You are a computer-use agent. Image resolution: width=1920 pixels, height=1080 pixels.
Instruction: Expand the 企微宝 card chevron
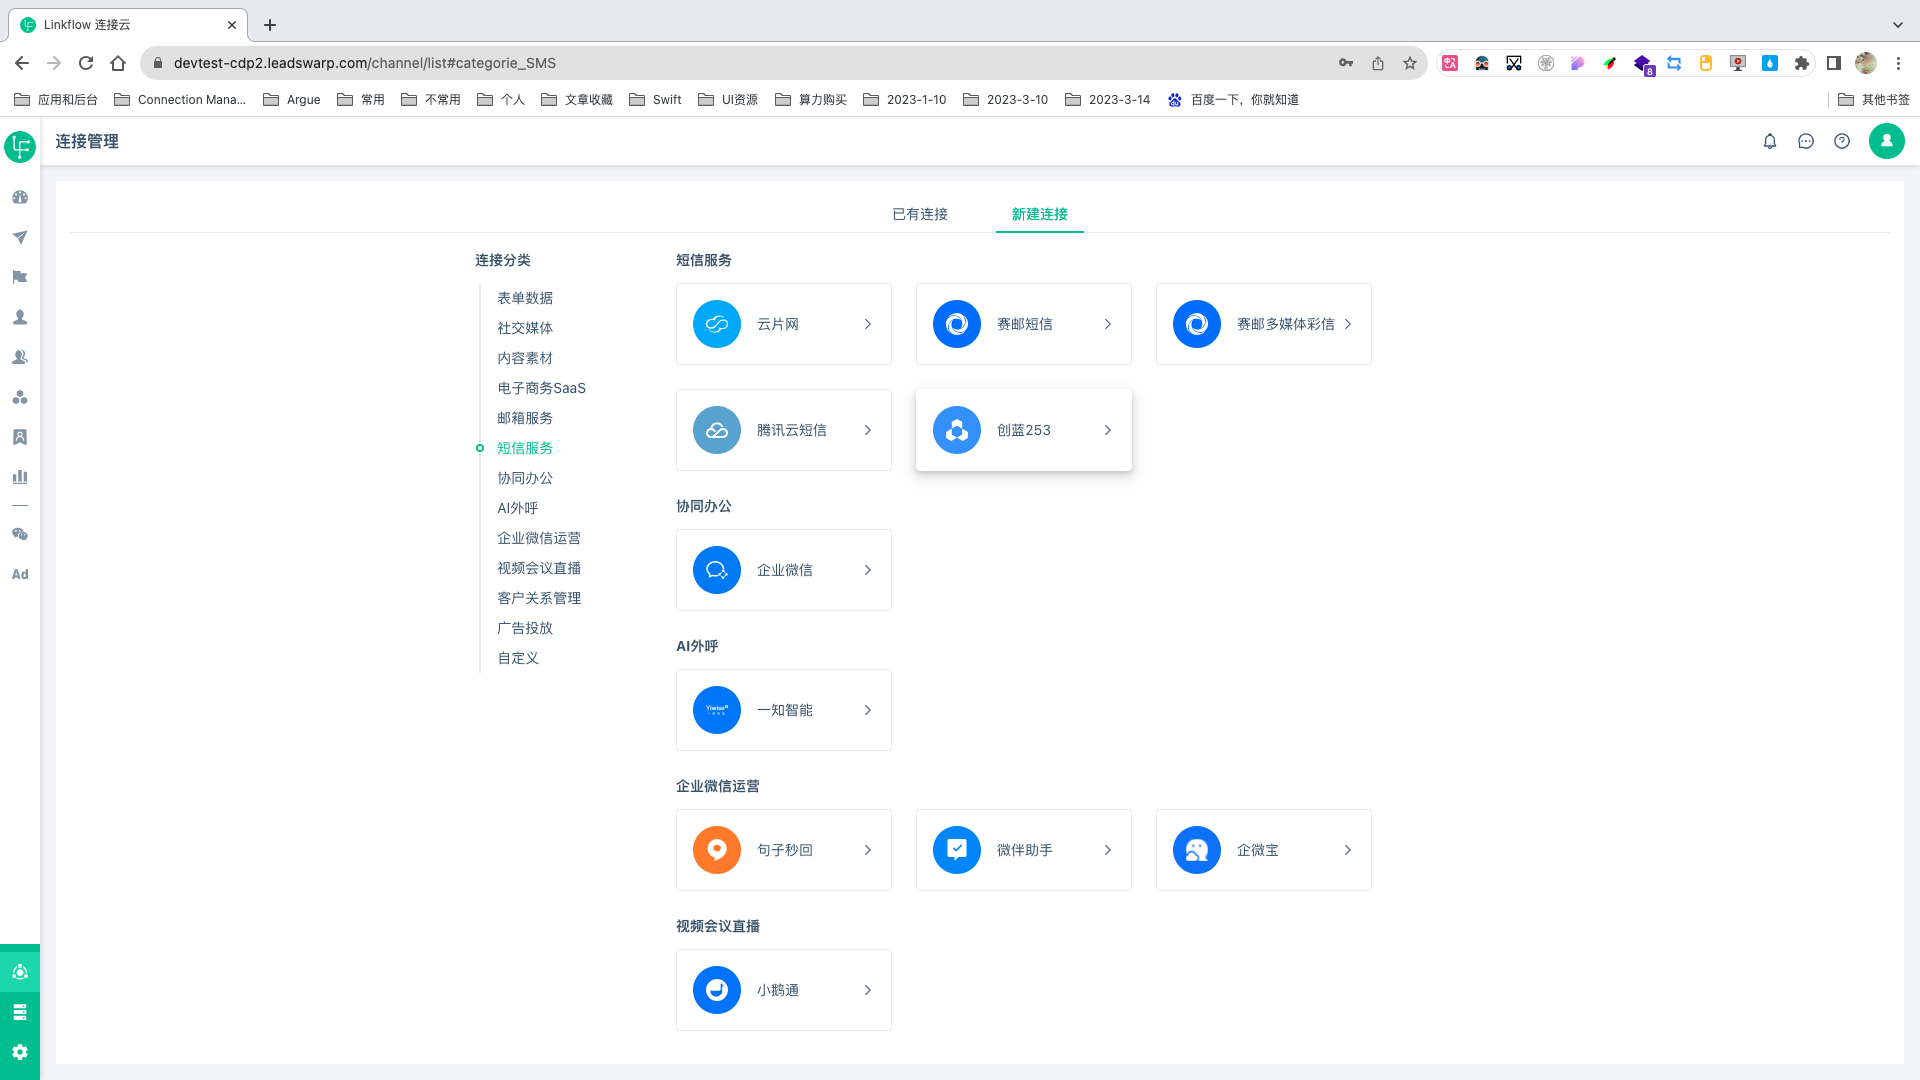1348,850
